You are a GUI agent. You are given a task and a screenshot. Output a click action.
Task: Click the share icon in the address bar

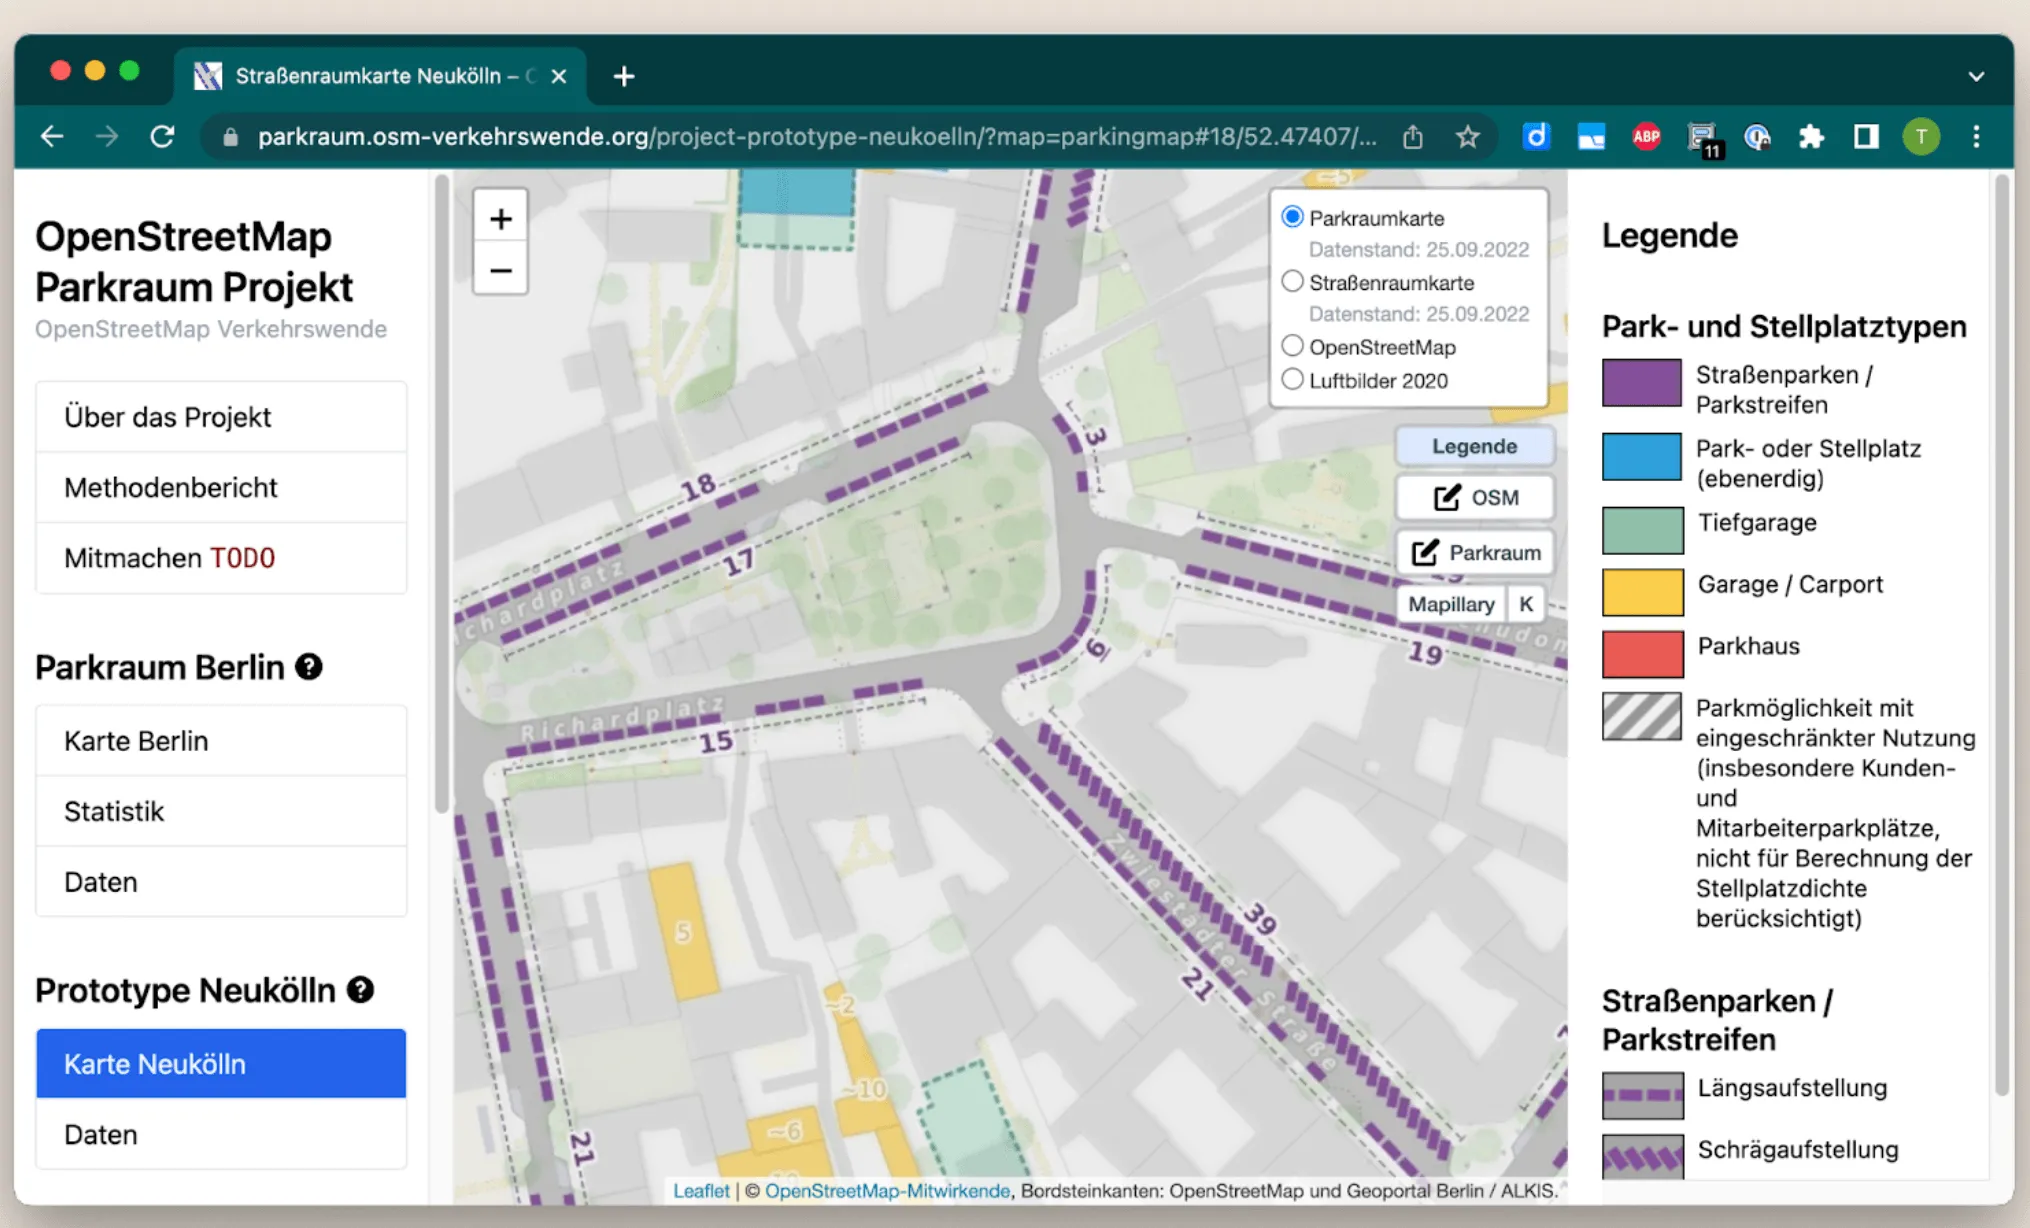[x=1412, y=137]
